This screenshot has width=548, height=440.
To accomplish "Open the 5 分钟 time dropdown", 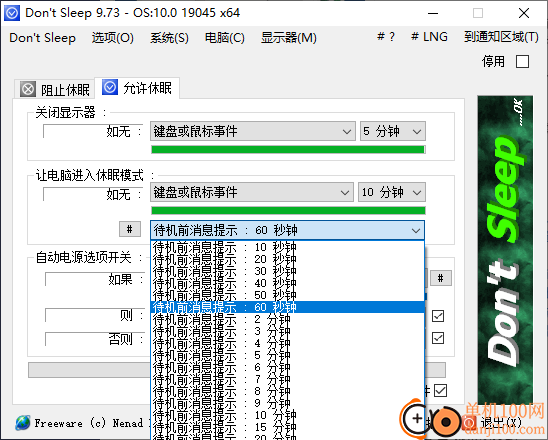I will [x=393, y=131].
